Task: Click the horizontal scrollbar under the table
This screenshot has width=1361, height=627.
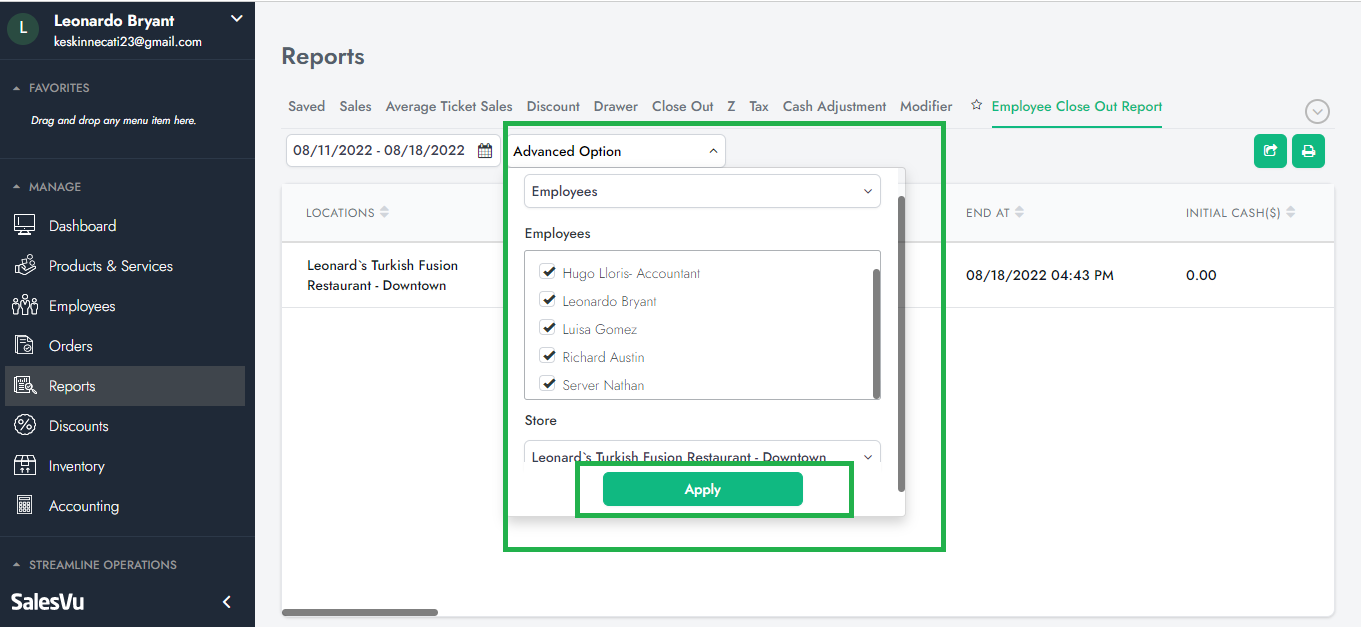Action: point(360,612)
